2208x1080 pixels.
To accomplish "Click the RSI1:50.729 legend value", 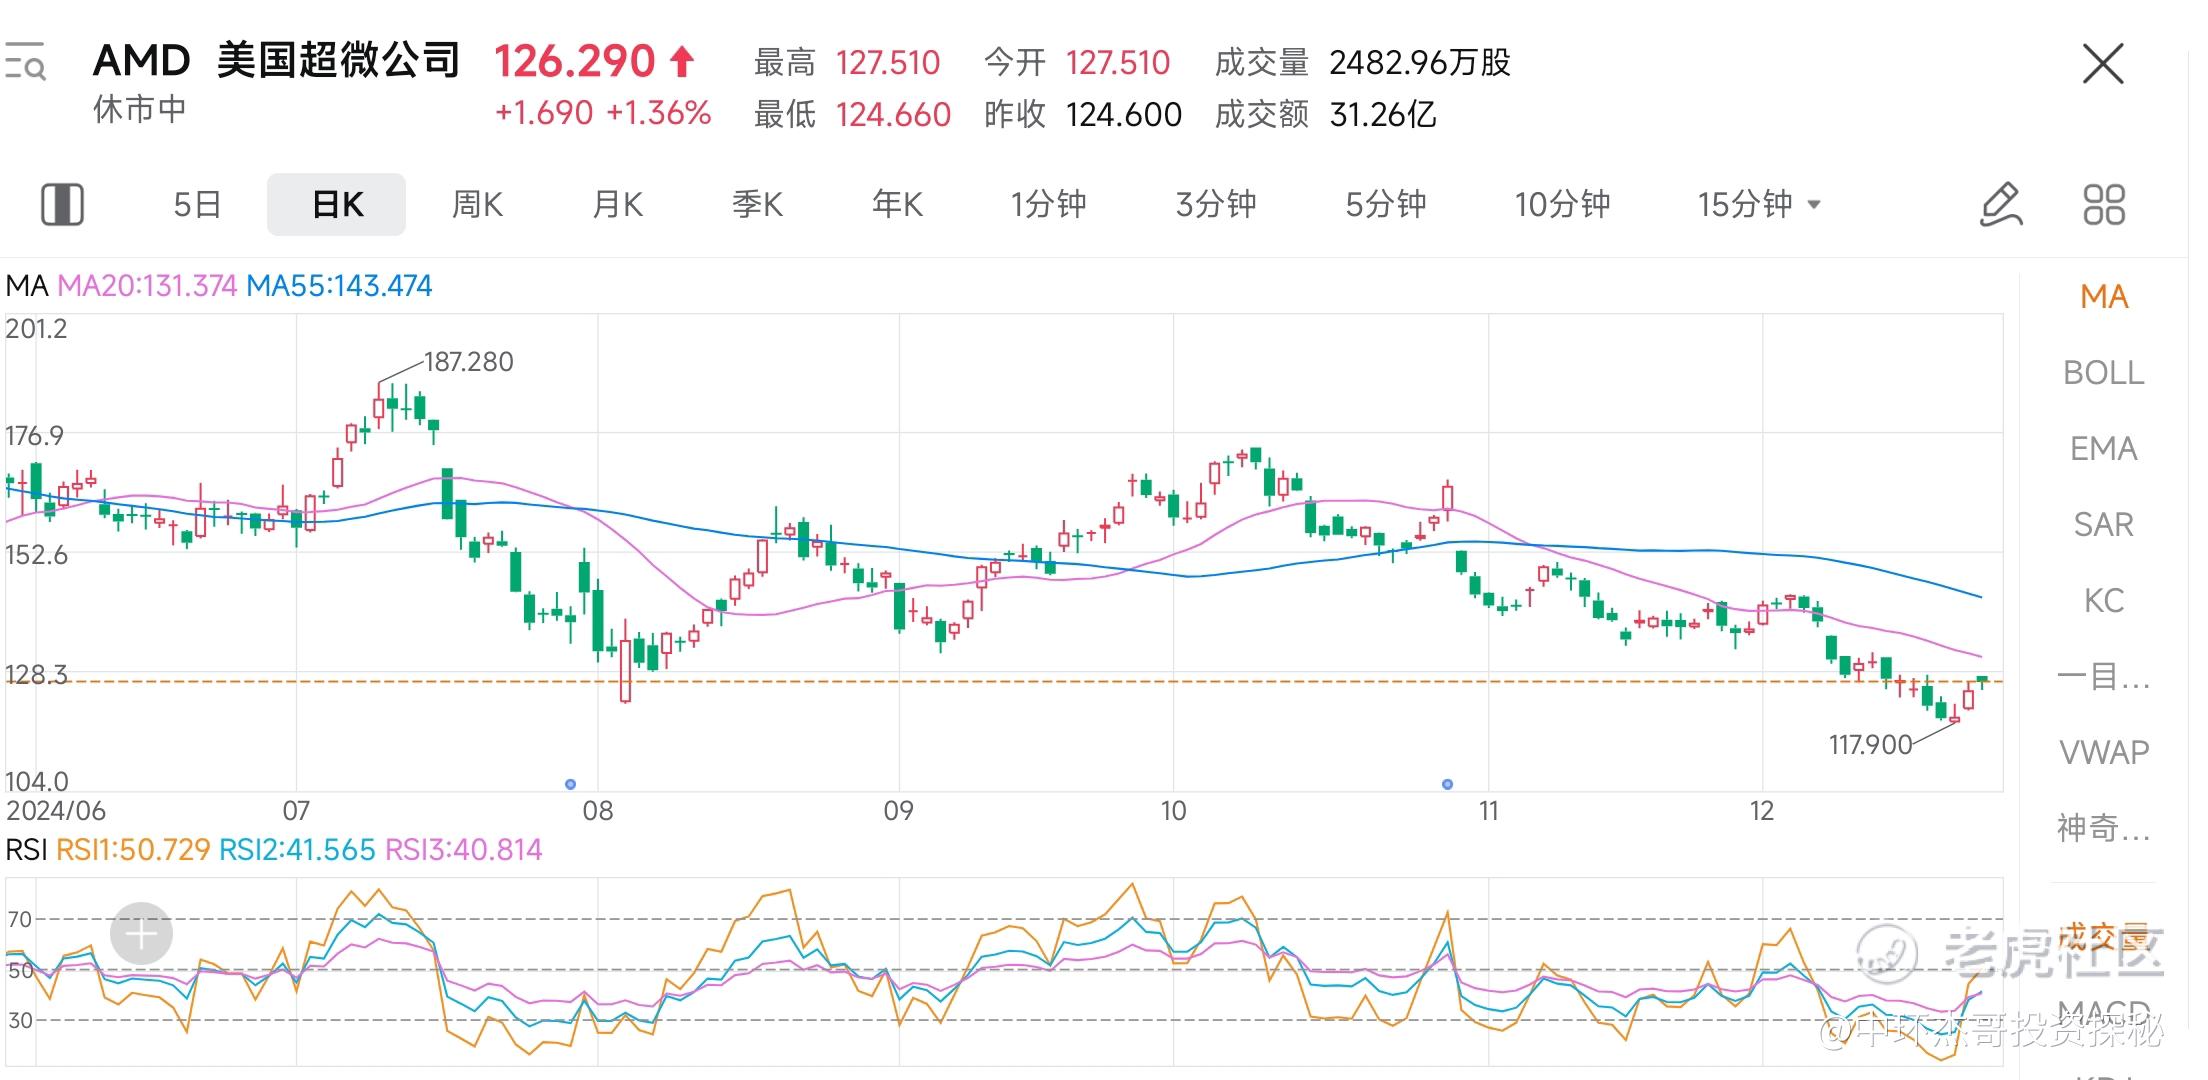I will 133,850.
